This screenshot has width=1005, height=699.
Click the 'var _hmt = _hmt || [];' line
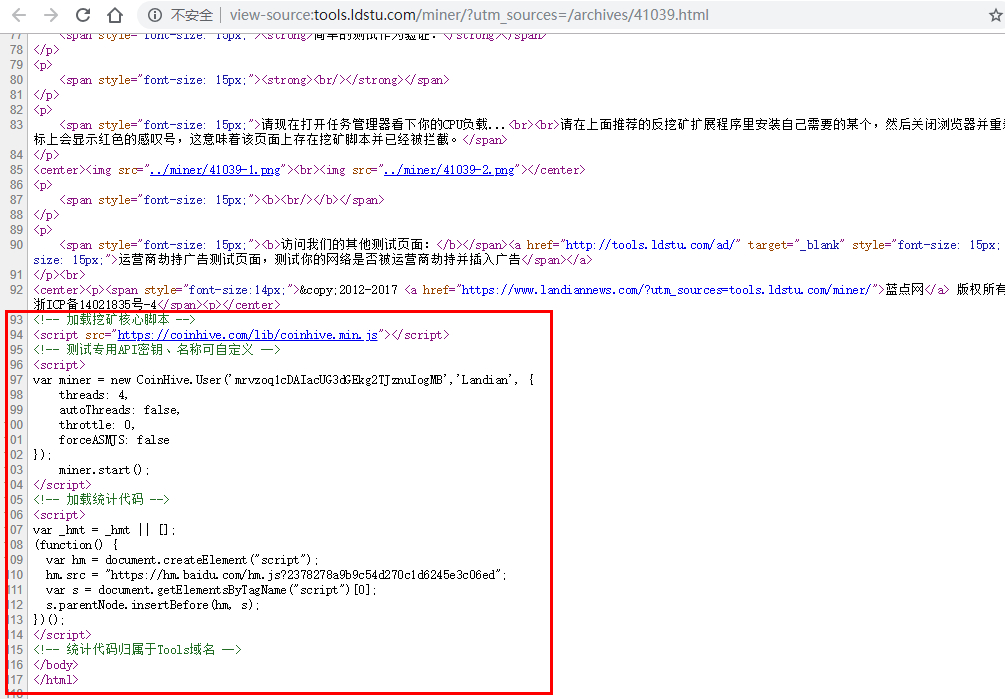pyautogui.click(x=104, y=530)
